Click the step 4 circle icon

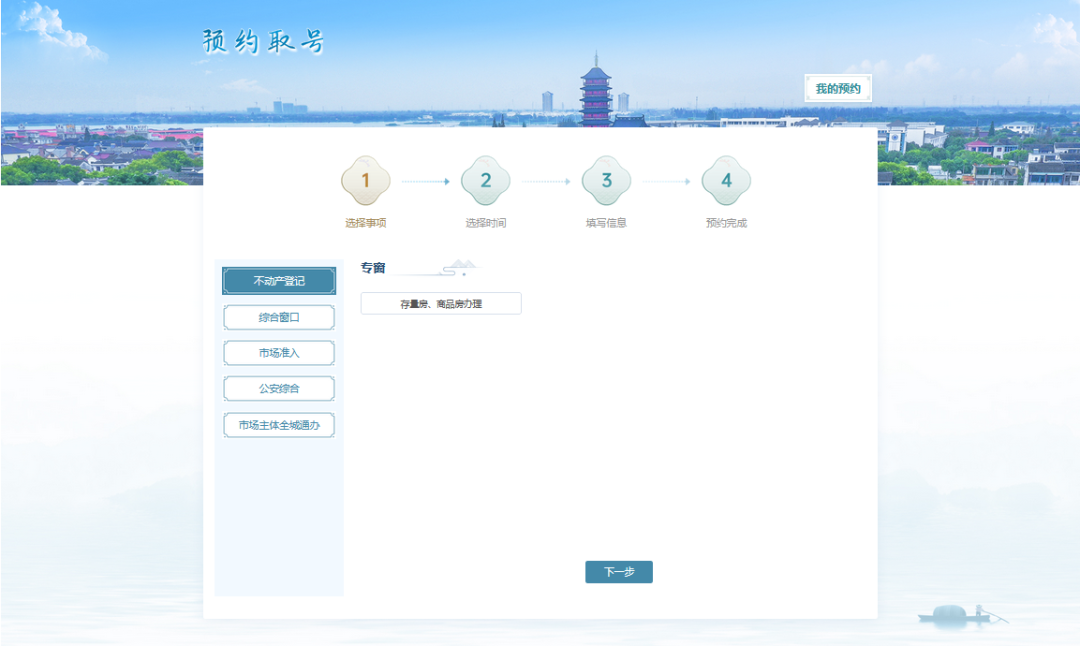pos(726,181)
